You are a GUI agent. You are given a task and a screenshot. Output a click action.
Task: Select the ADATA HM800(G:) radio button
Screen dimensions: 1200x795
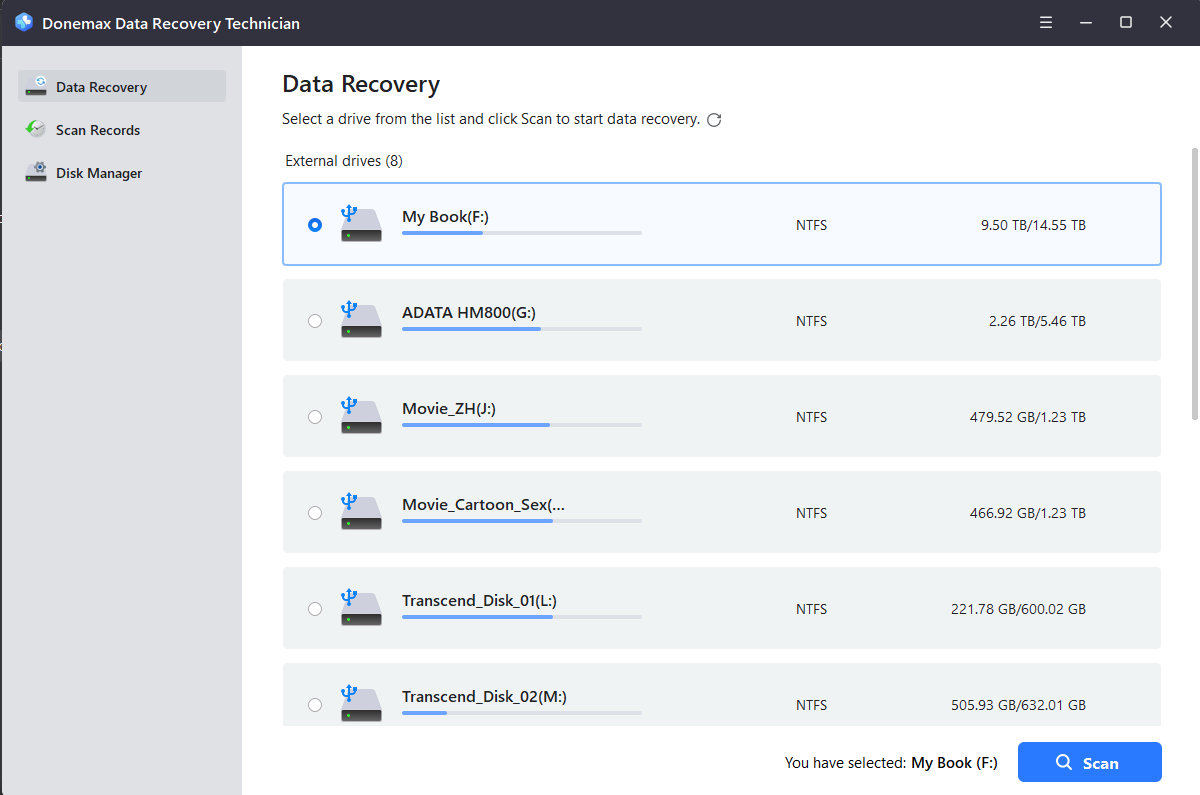(x=315, y=321)
